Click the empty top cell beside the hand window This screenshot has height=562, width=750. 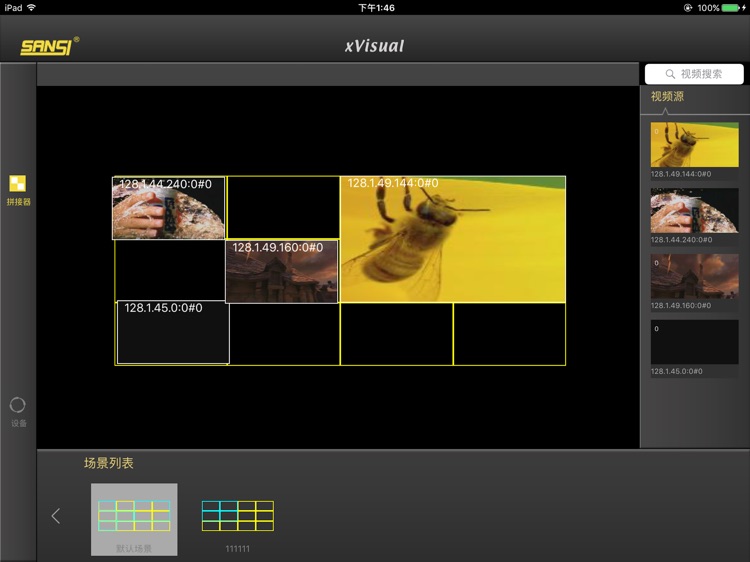(283, 208)
